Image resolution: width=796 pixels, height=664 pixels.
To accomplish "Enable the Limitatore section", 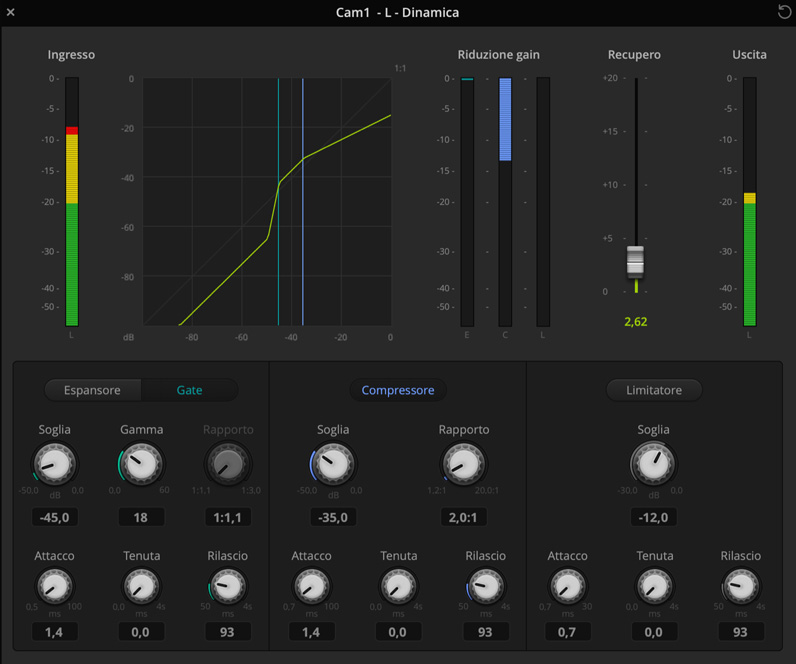I will click(654, 390).
